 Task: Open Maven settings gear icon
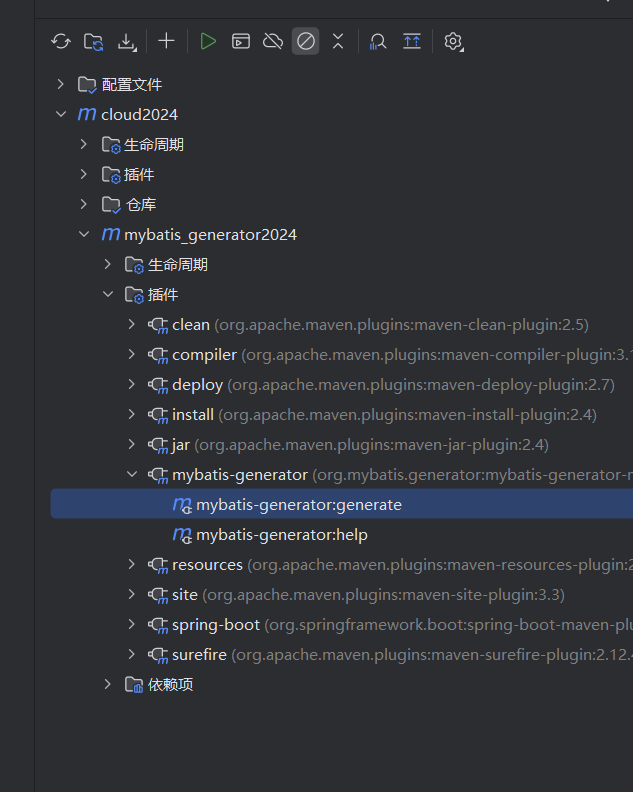(x=453, y=41)
